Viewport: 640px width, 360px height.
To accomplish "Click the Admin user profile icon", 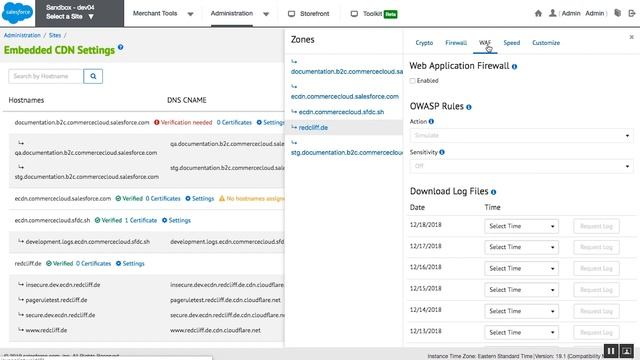I will point(552,13).
